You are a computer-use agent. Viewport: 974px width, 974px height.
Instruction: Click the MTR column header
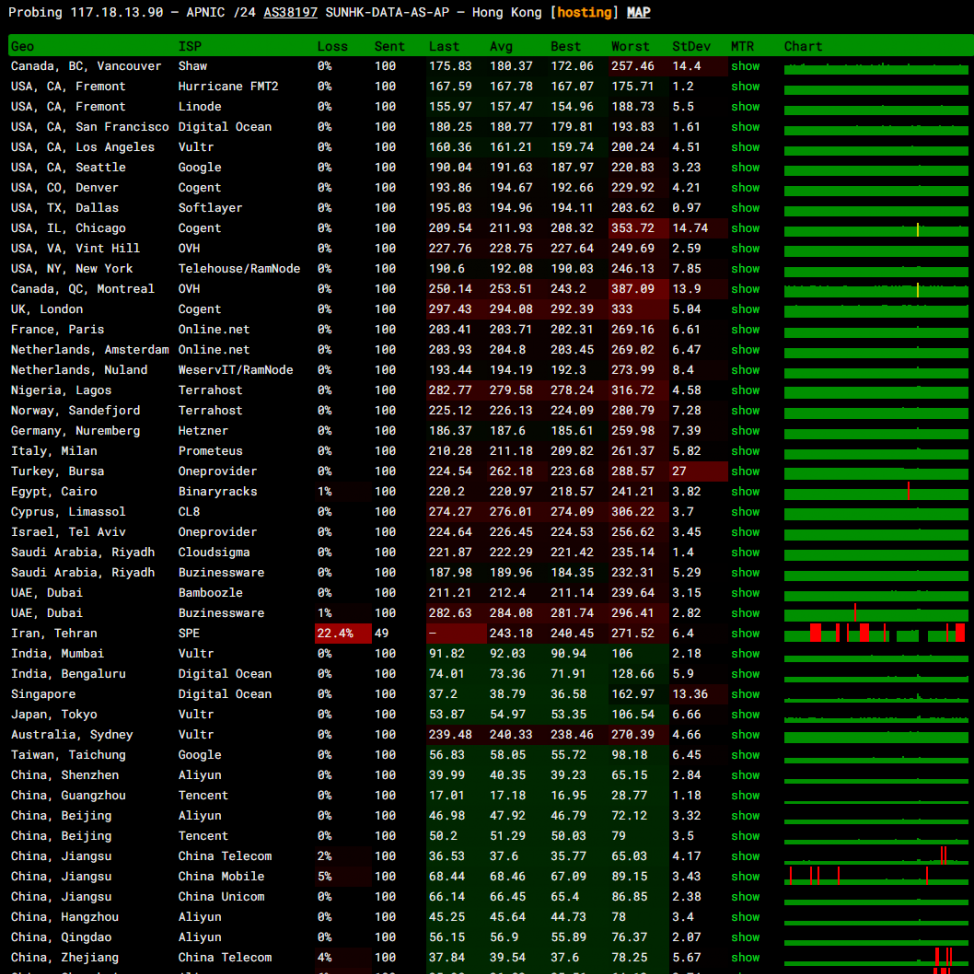coord(742,47)
